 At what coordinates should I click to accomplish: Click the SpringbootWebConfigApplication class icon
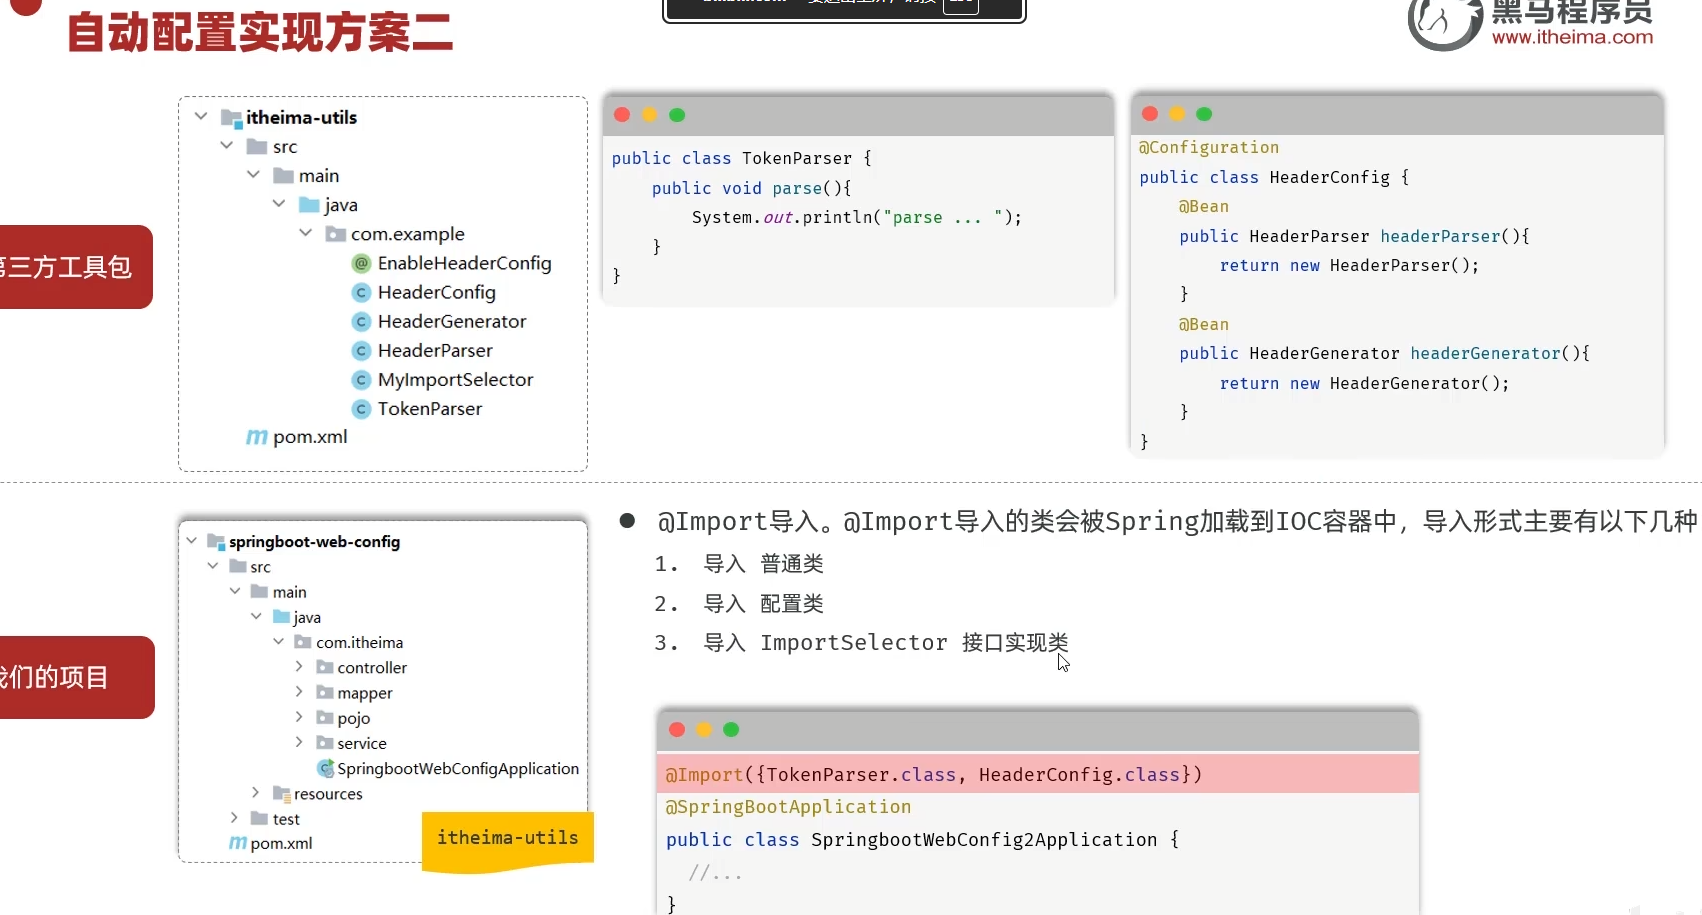point(325,768)
